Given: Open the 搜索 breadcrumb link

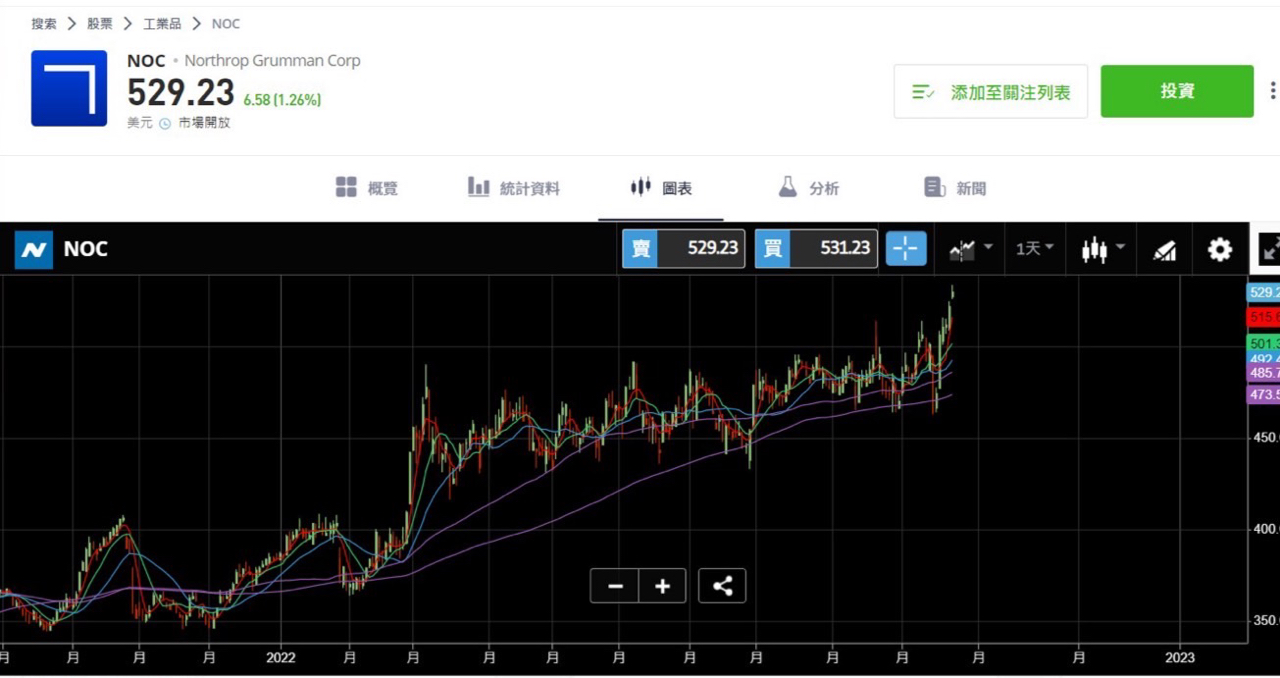Looking at the screenshot, I should point(44,24).
